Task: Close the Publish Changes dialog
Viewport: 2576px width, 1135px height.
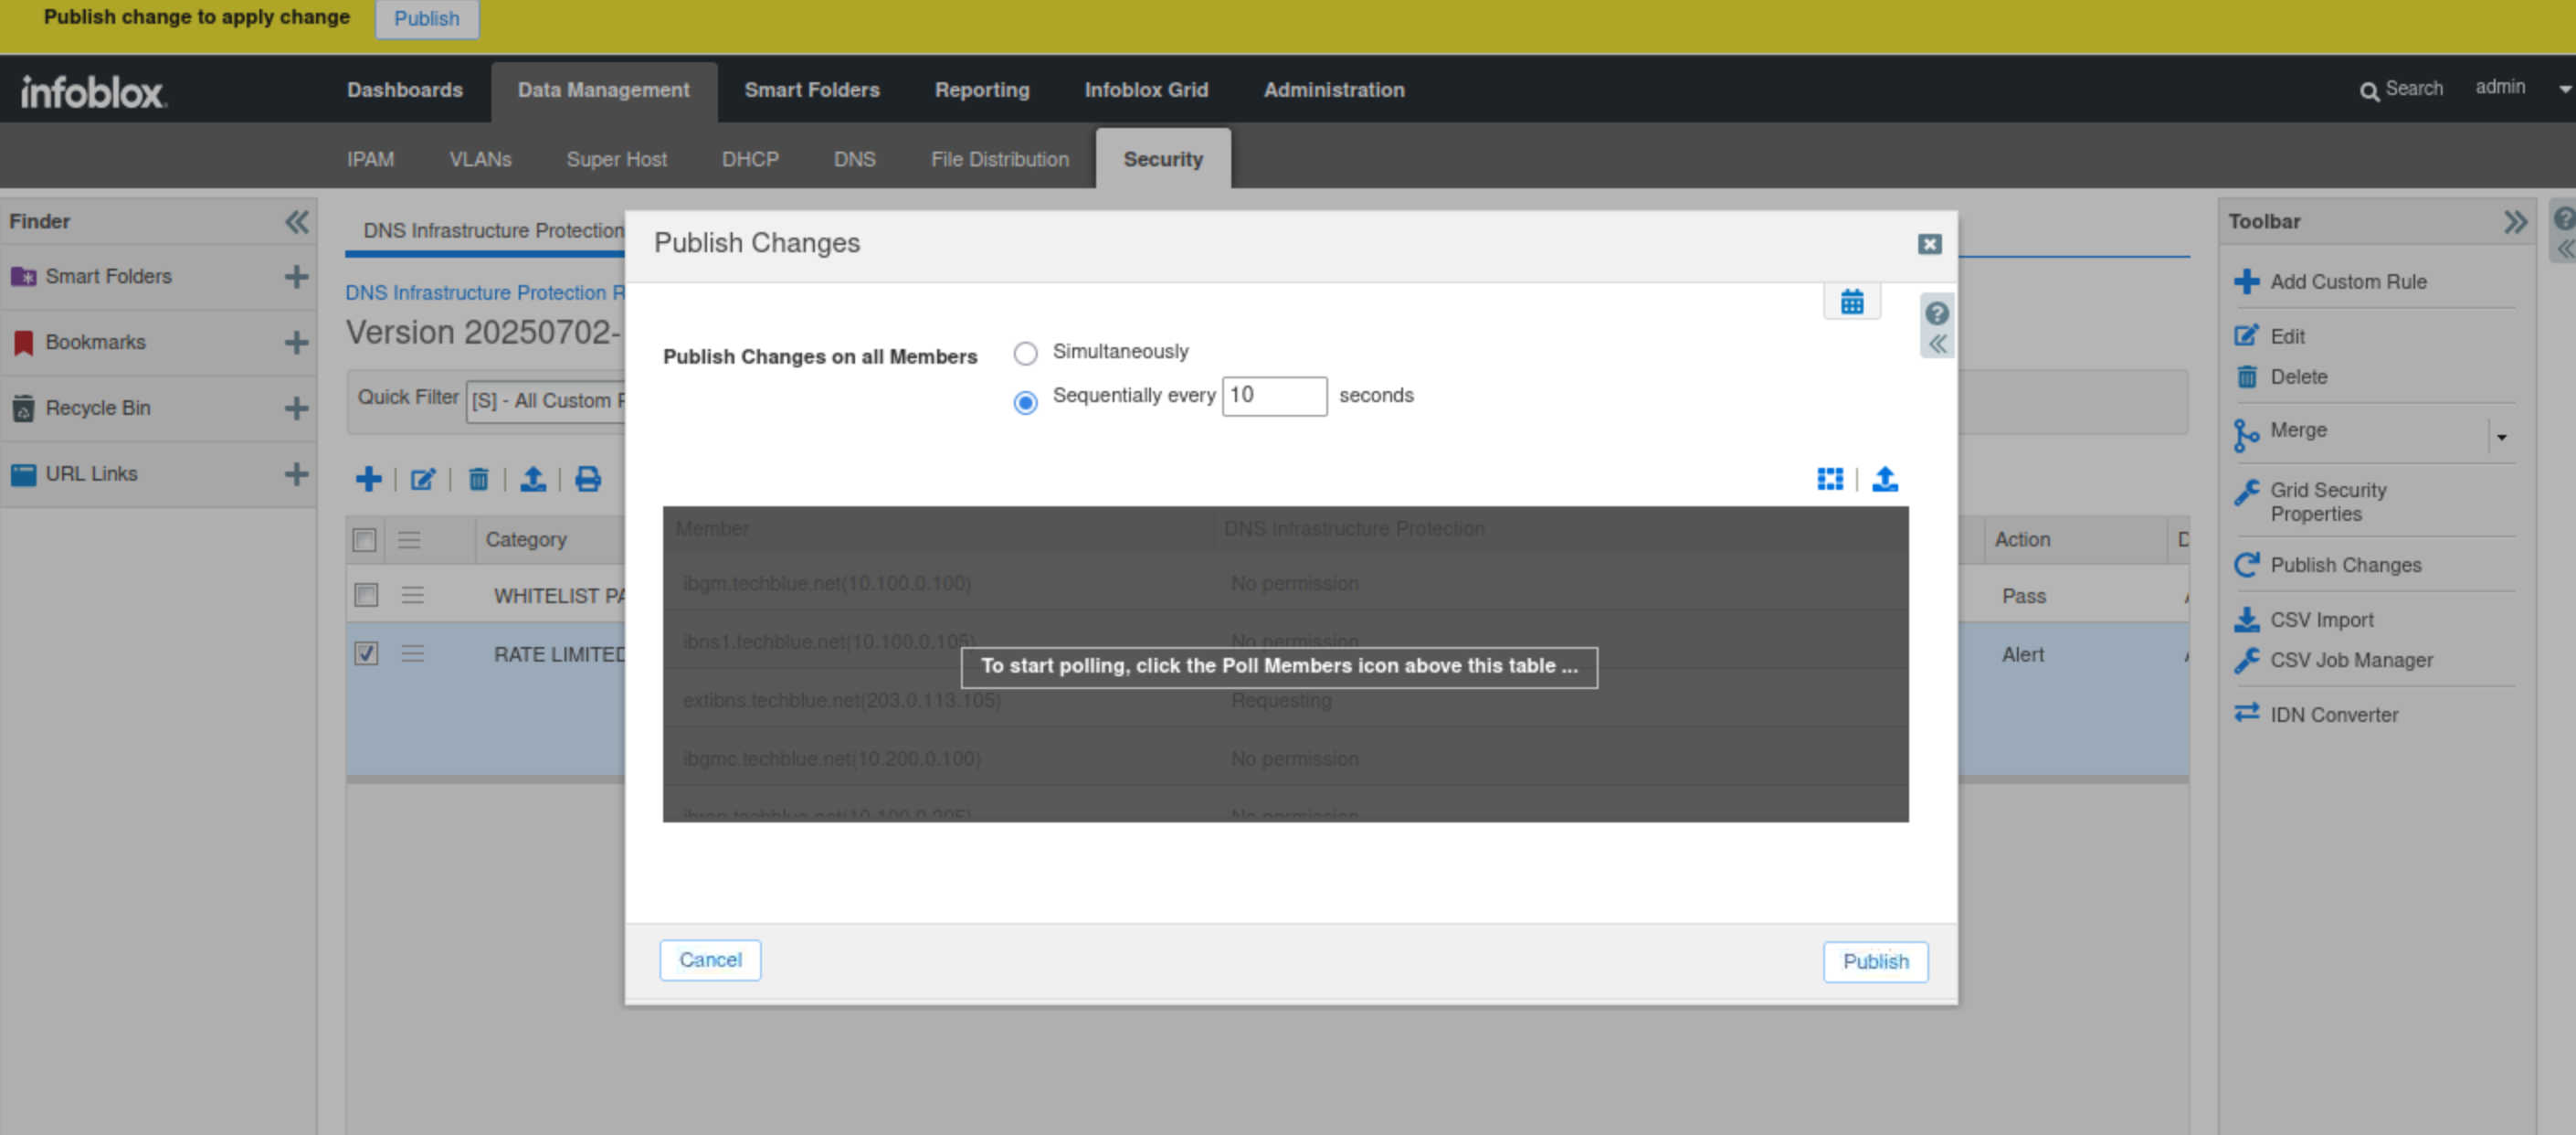Action: tap(1930, 244)
